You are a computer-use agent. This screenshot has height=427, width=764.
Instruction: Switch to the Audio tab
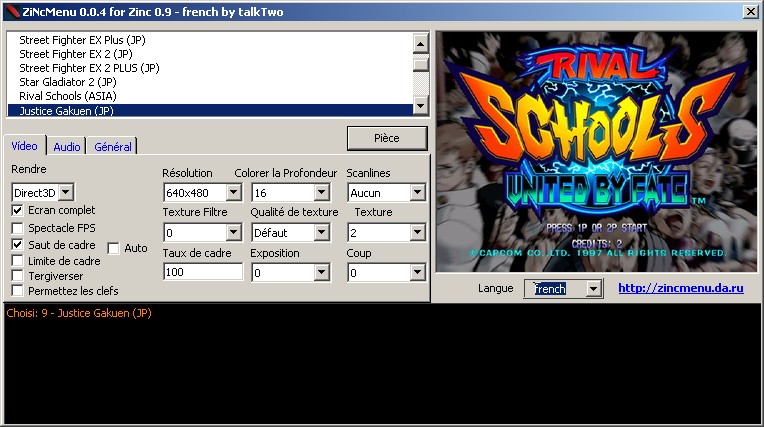pyautogui.click(x=67, y=147)
